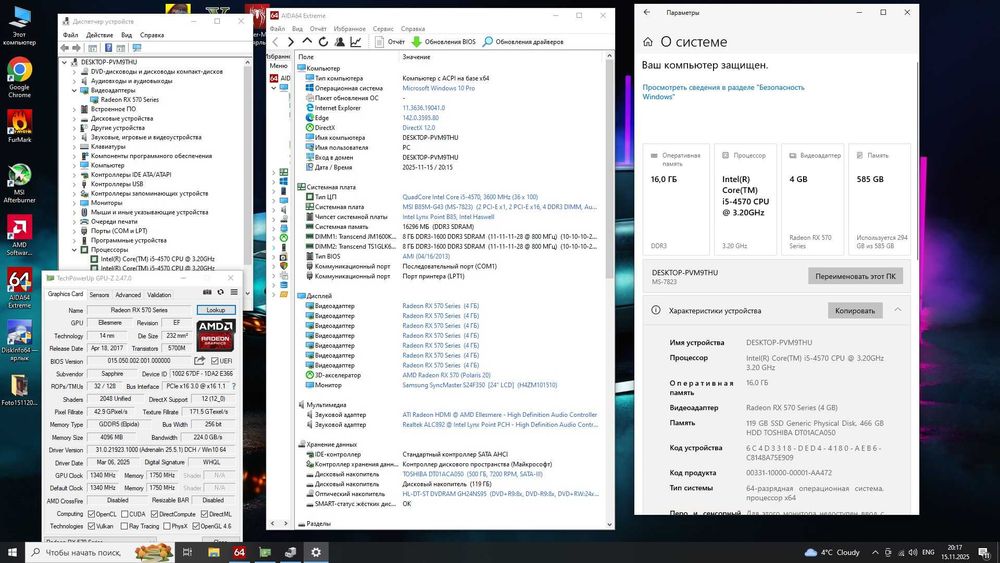This screenshot has height=563, width=1000.
Task: Toggle the UEFI checkbox in GPU-Z
Action: click(x=215, y=361)
